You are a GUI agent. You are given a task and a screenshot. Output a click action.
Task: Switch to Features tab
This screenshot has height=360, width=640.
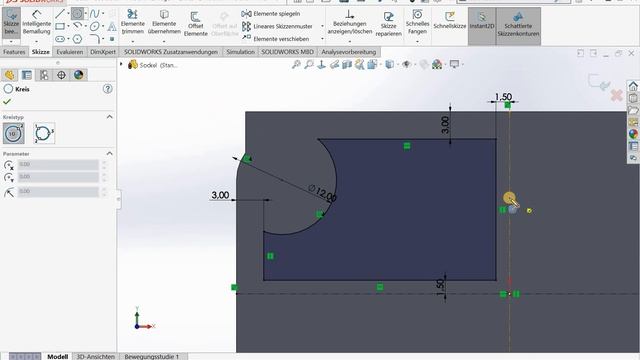[14, 52]
